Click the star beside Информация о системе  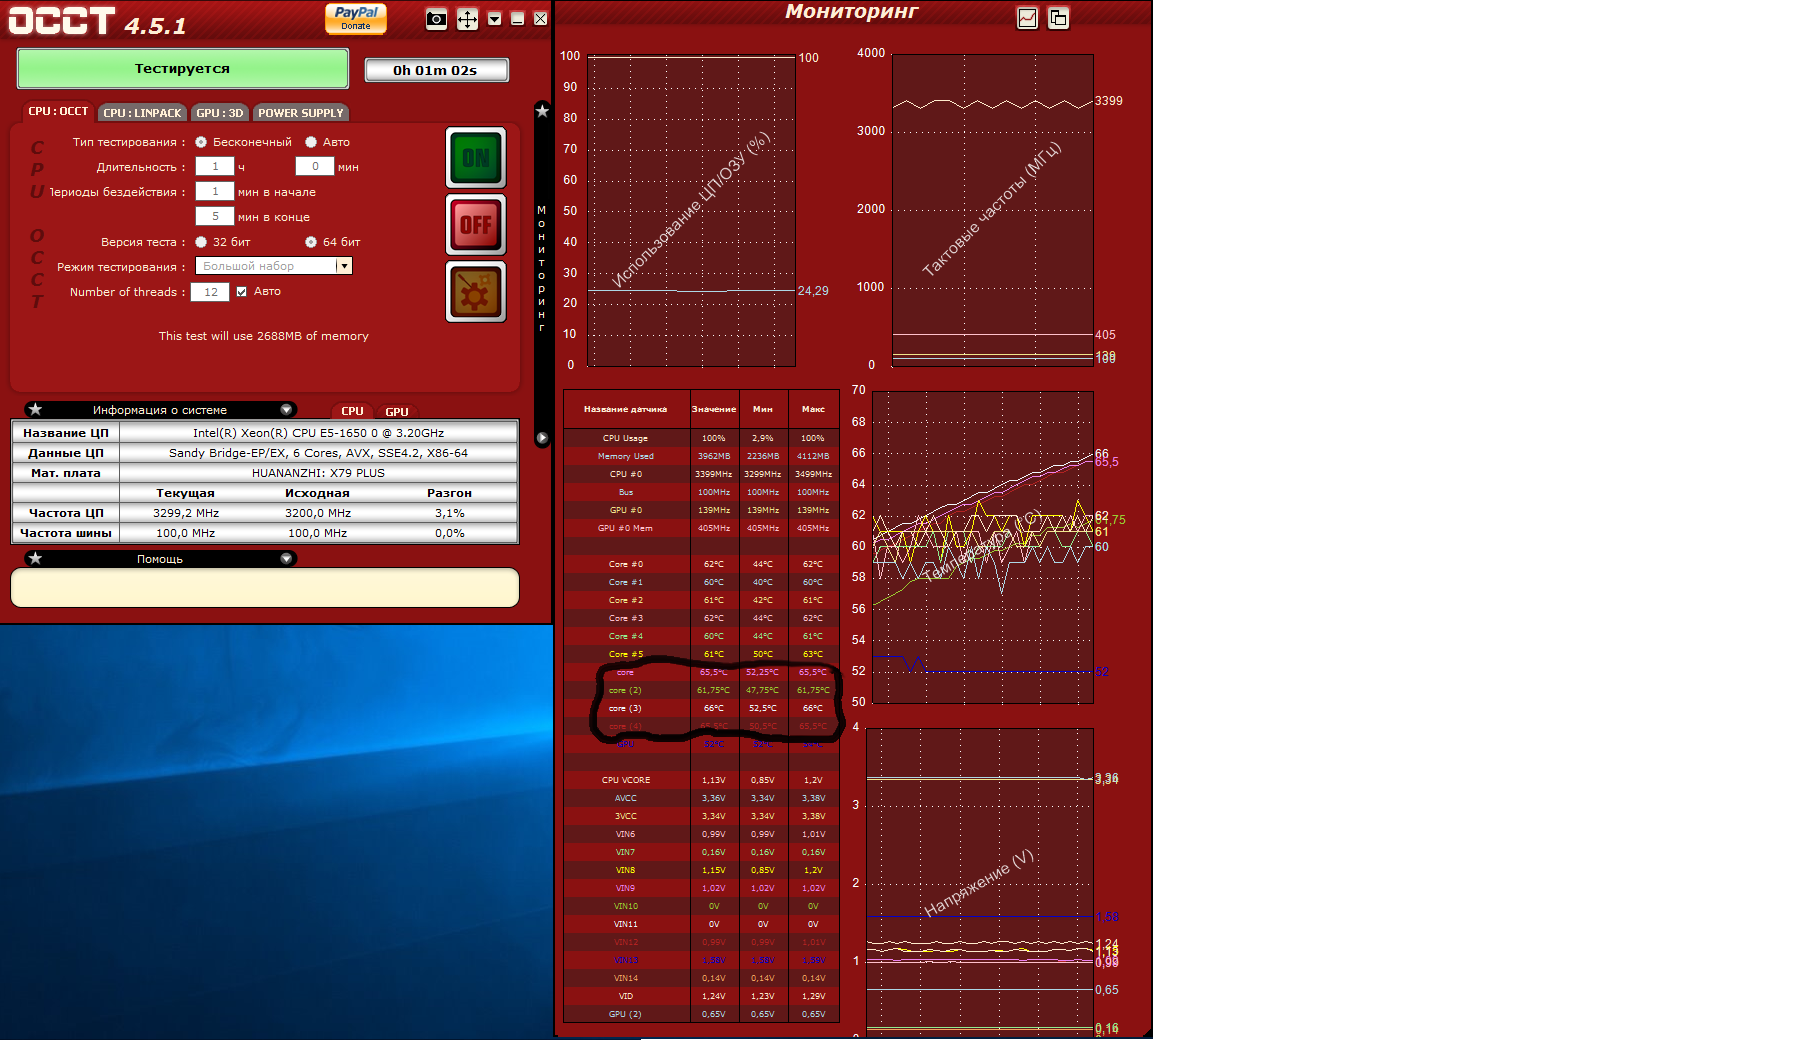[36, 409]
